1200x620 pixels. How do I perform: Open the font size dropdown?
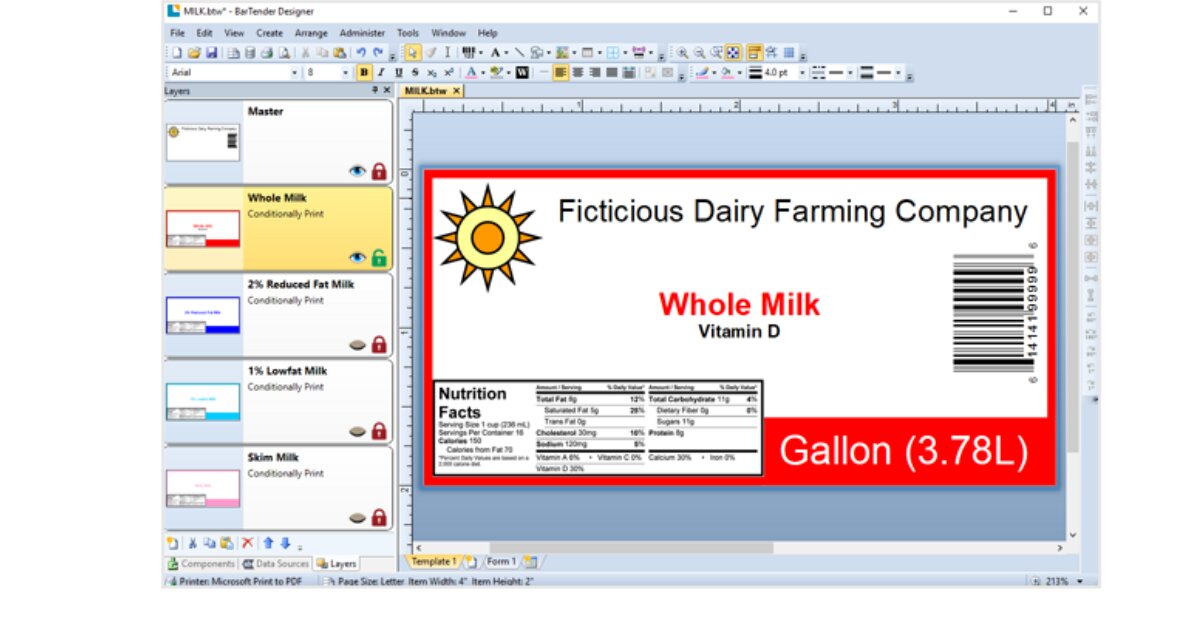pos(346,73)
